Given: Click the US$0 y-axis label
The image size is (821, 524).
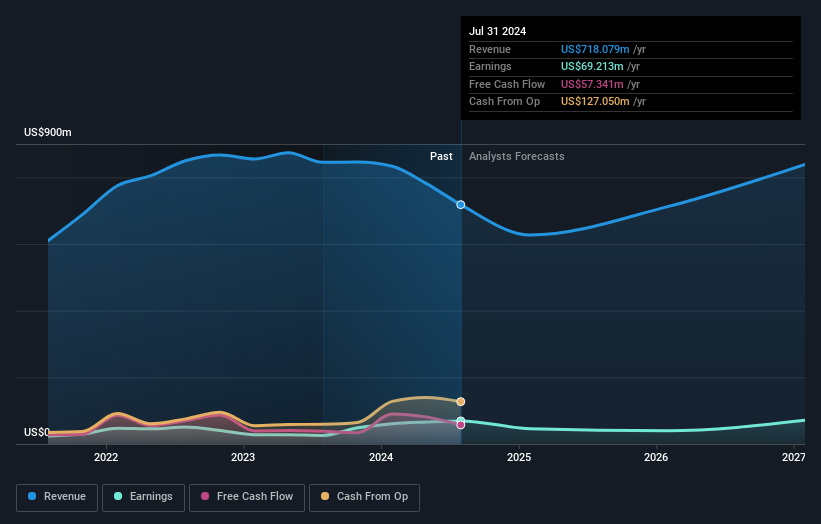Looking at the screenshot, I should coord(37,432).
